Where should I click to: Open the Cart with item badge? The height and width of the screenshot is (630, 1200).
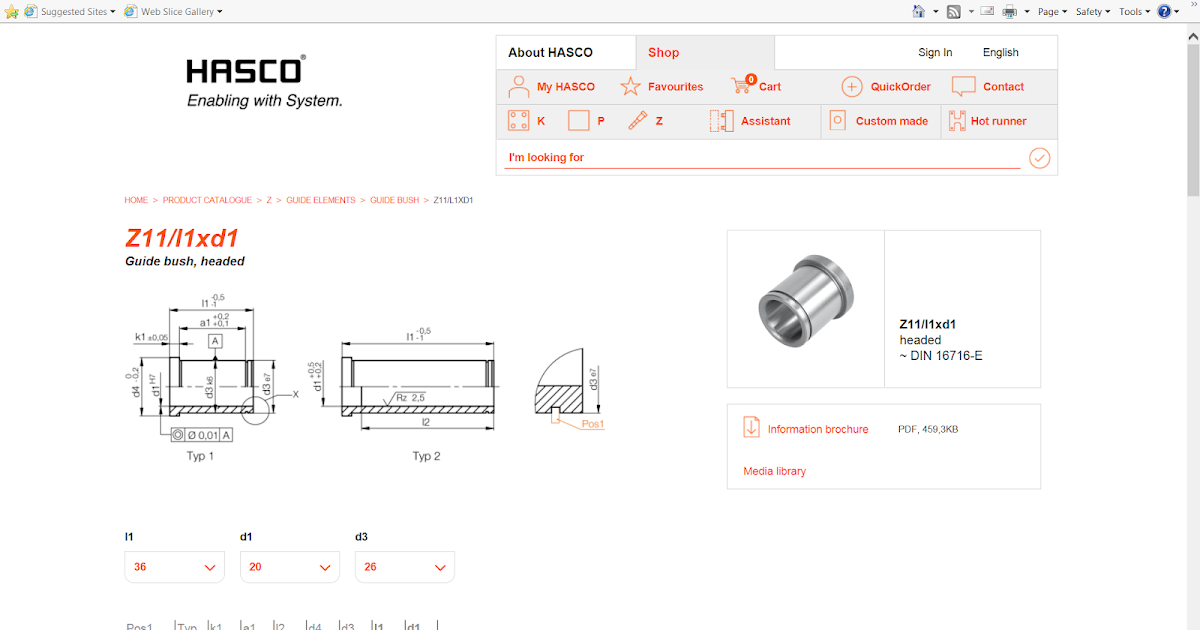pyautogui.click(x=745, y=87)
